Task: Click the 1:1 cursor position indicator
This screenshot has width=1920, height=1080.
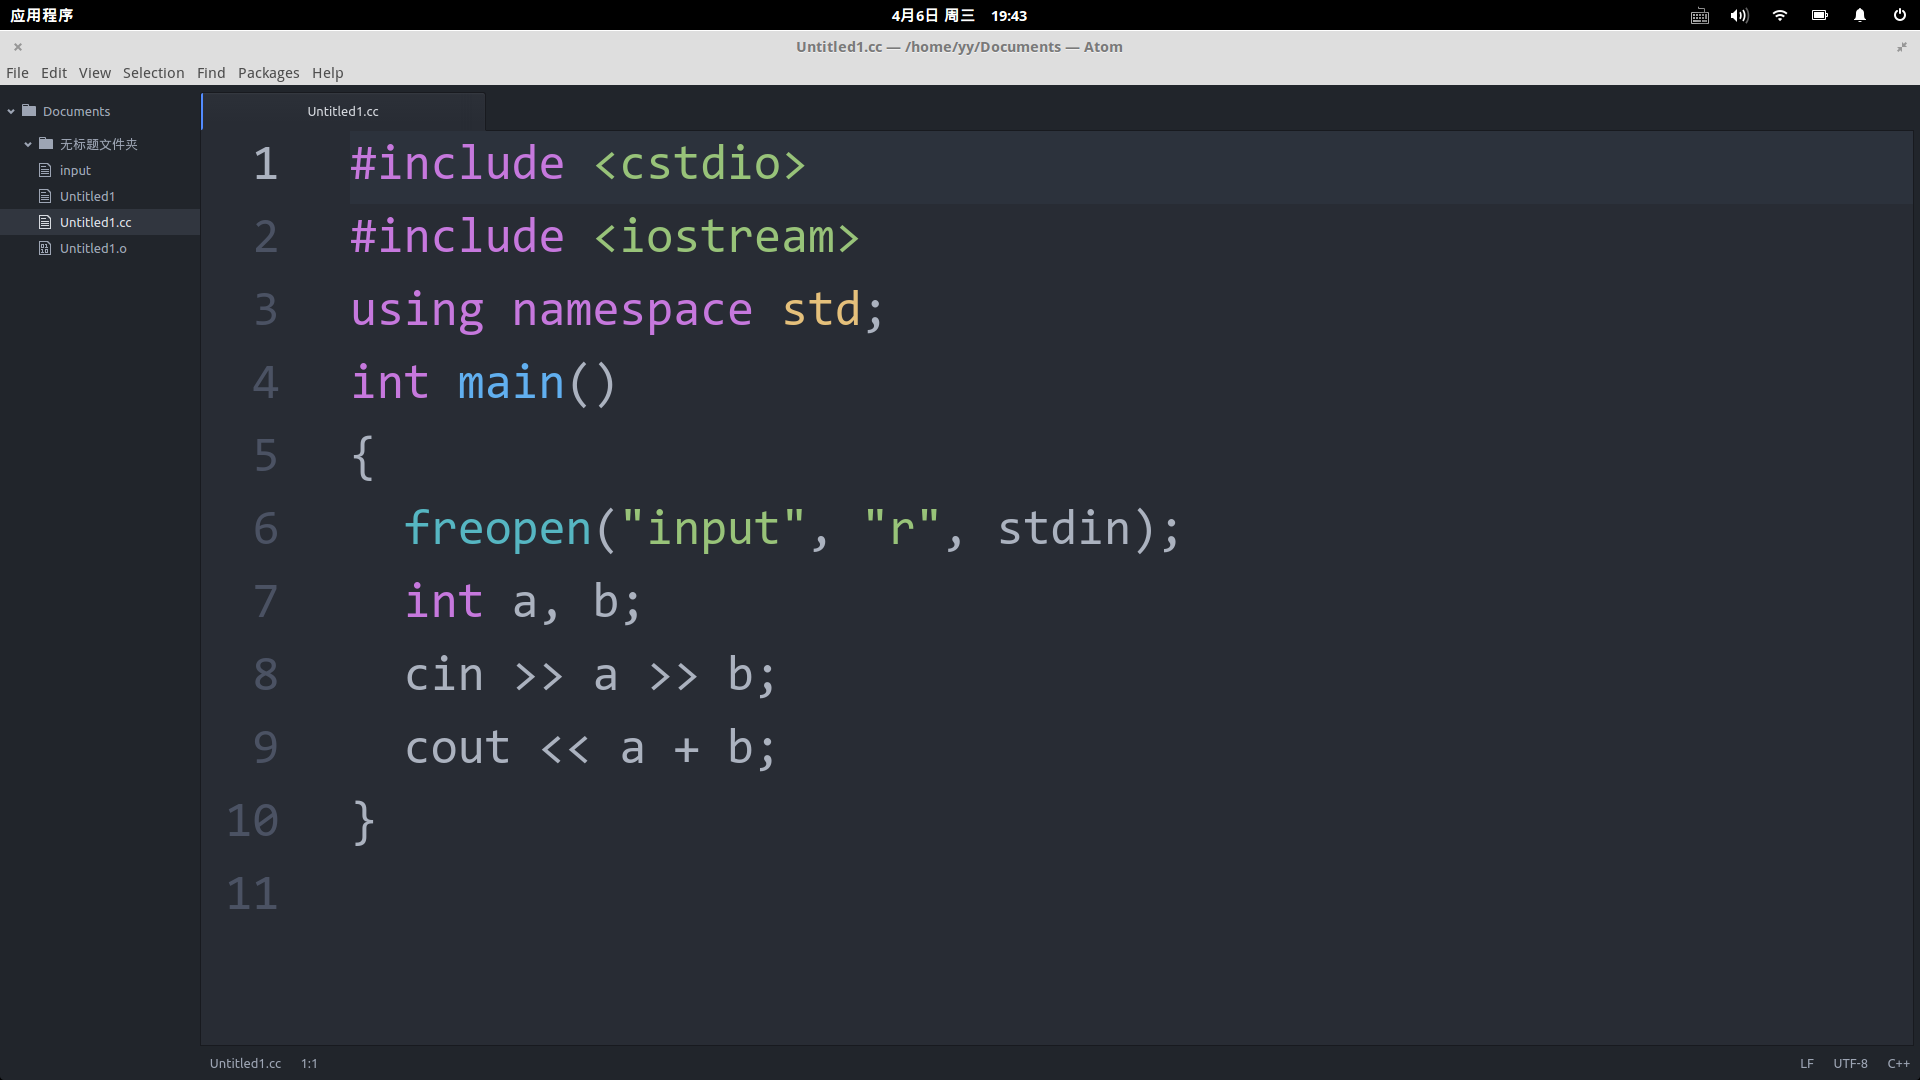Action: pyautogui.click(x=309, y=1063)
